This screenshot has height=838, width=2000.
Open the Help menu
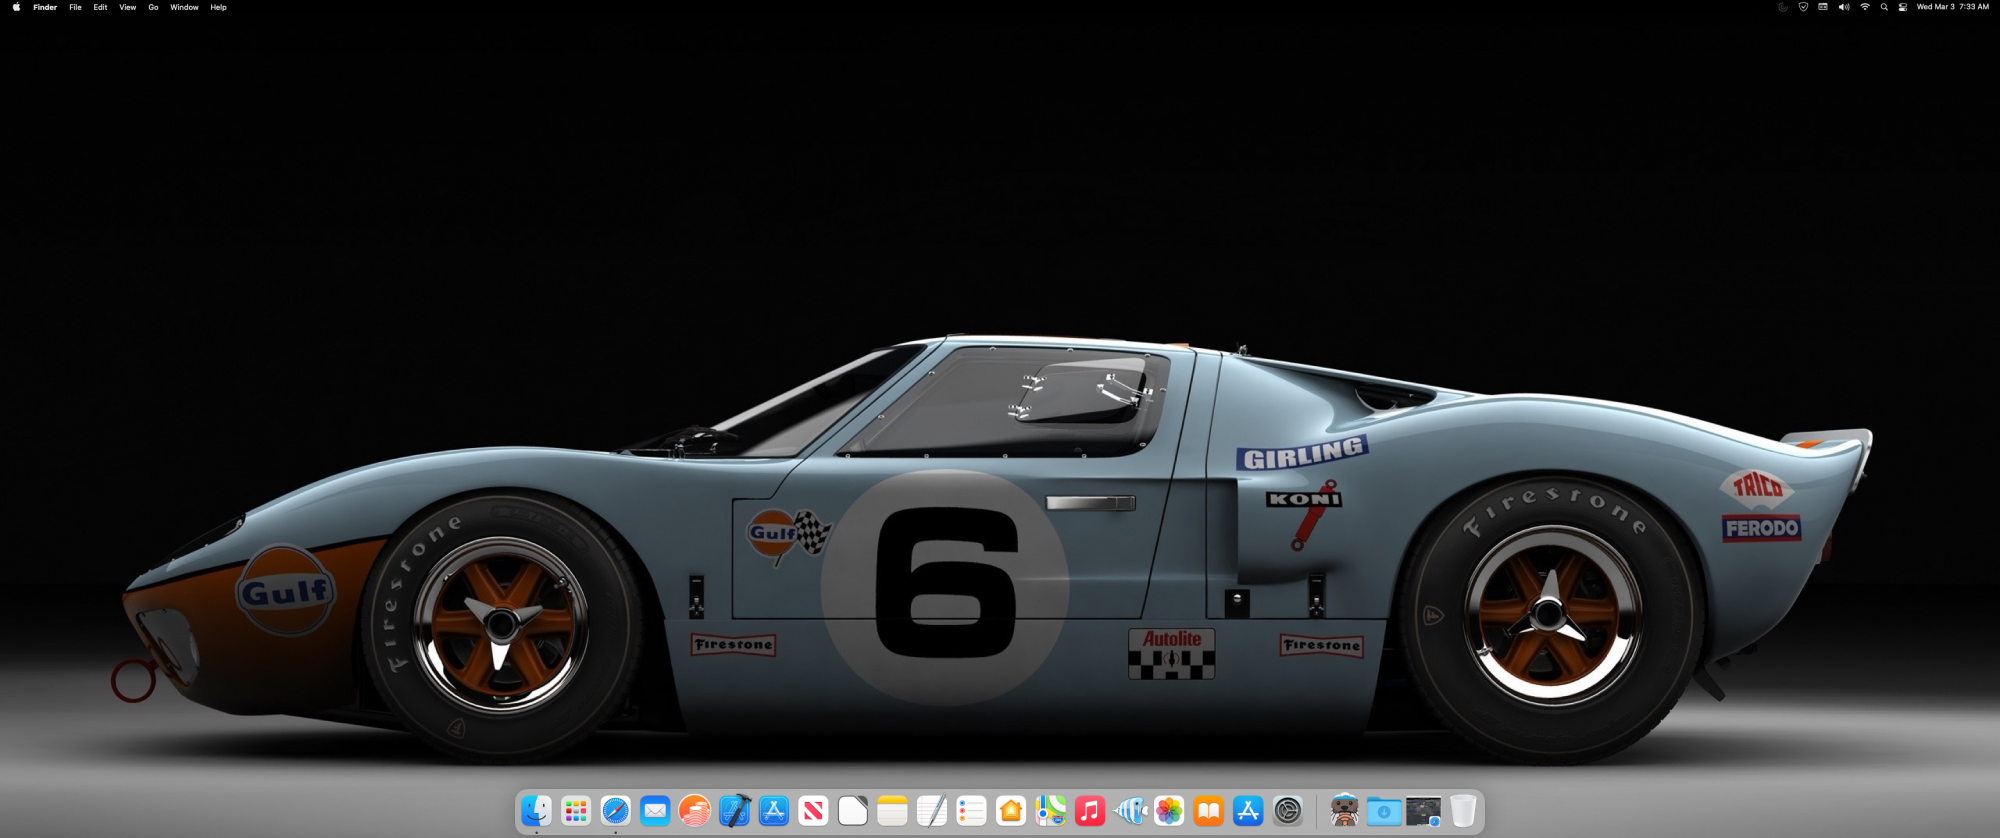(218, 7)
